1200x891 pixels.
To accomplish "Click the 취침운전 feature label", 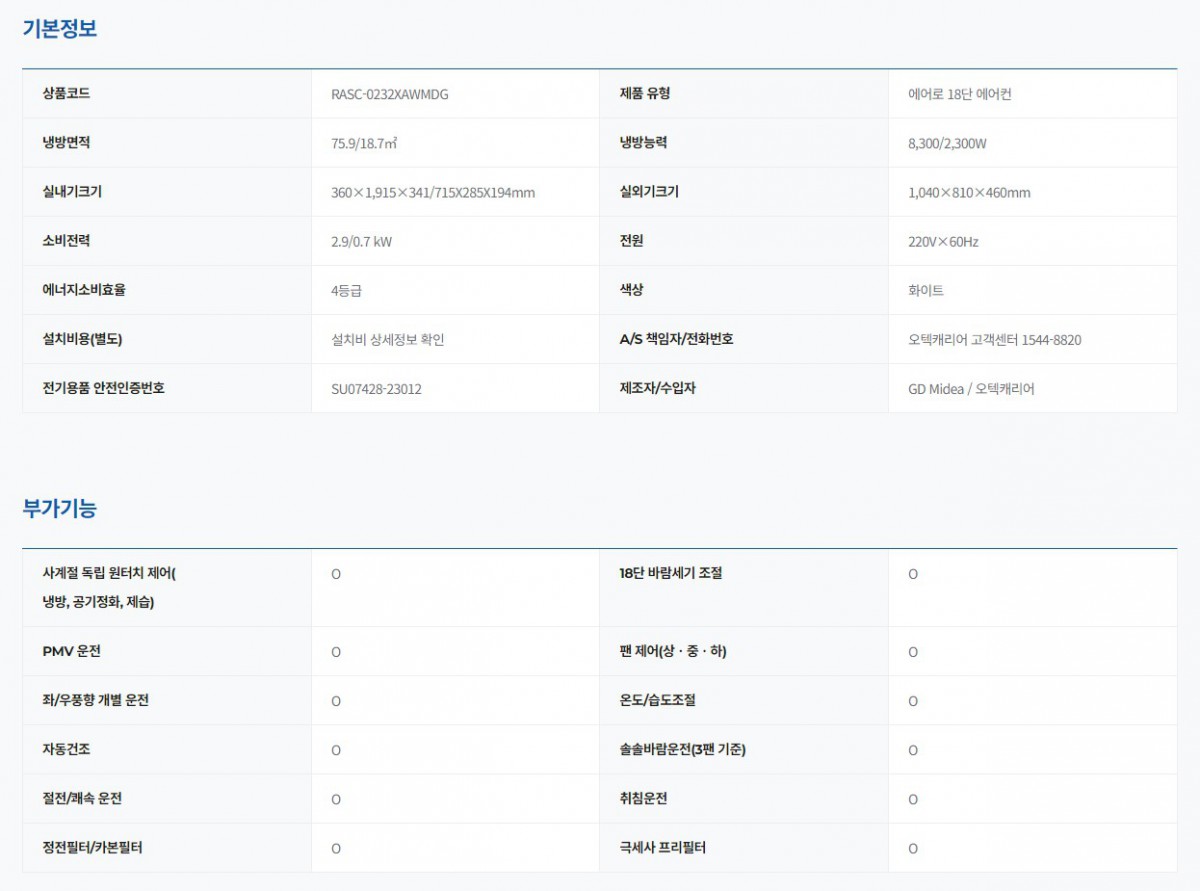I will pos(643,798).
